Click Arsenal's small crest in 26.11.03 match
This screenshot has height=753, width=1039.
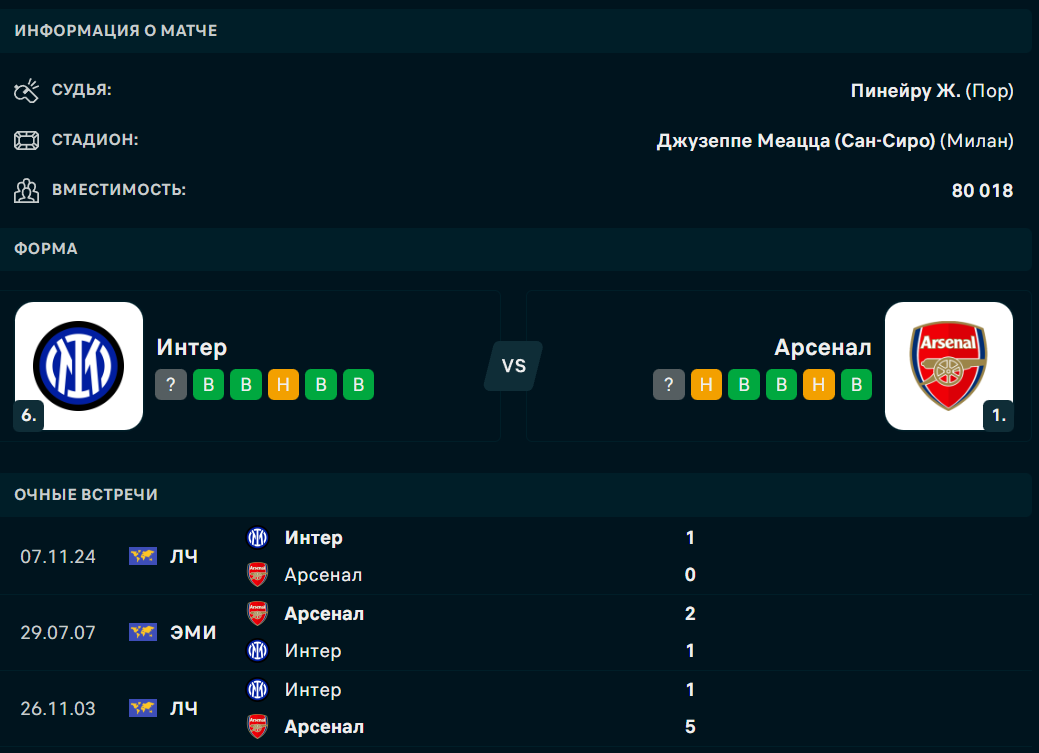pyautogui.click(x=258, y=727)
